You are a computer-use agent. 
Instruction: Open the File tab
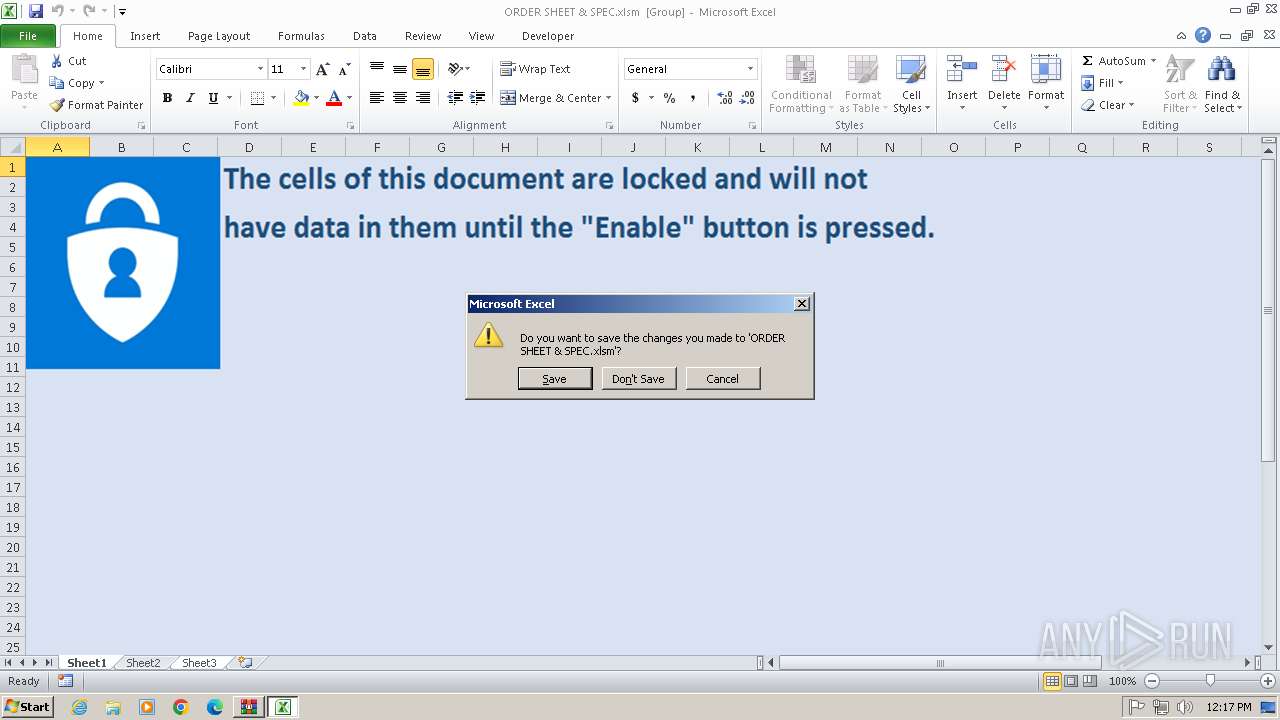(x=28, y=36)
